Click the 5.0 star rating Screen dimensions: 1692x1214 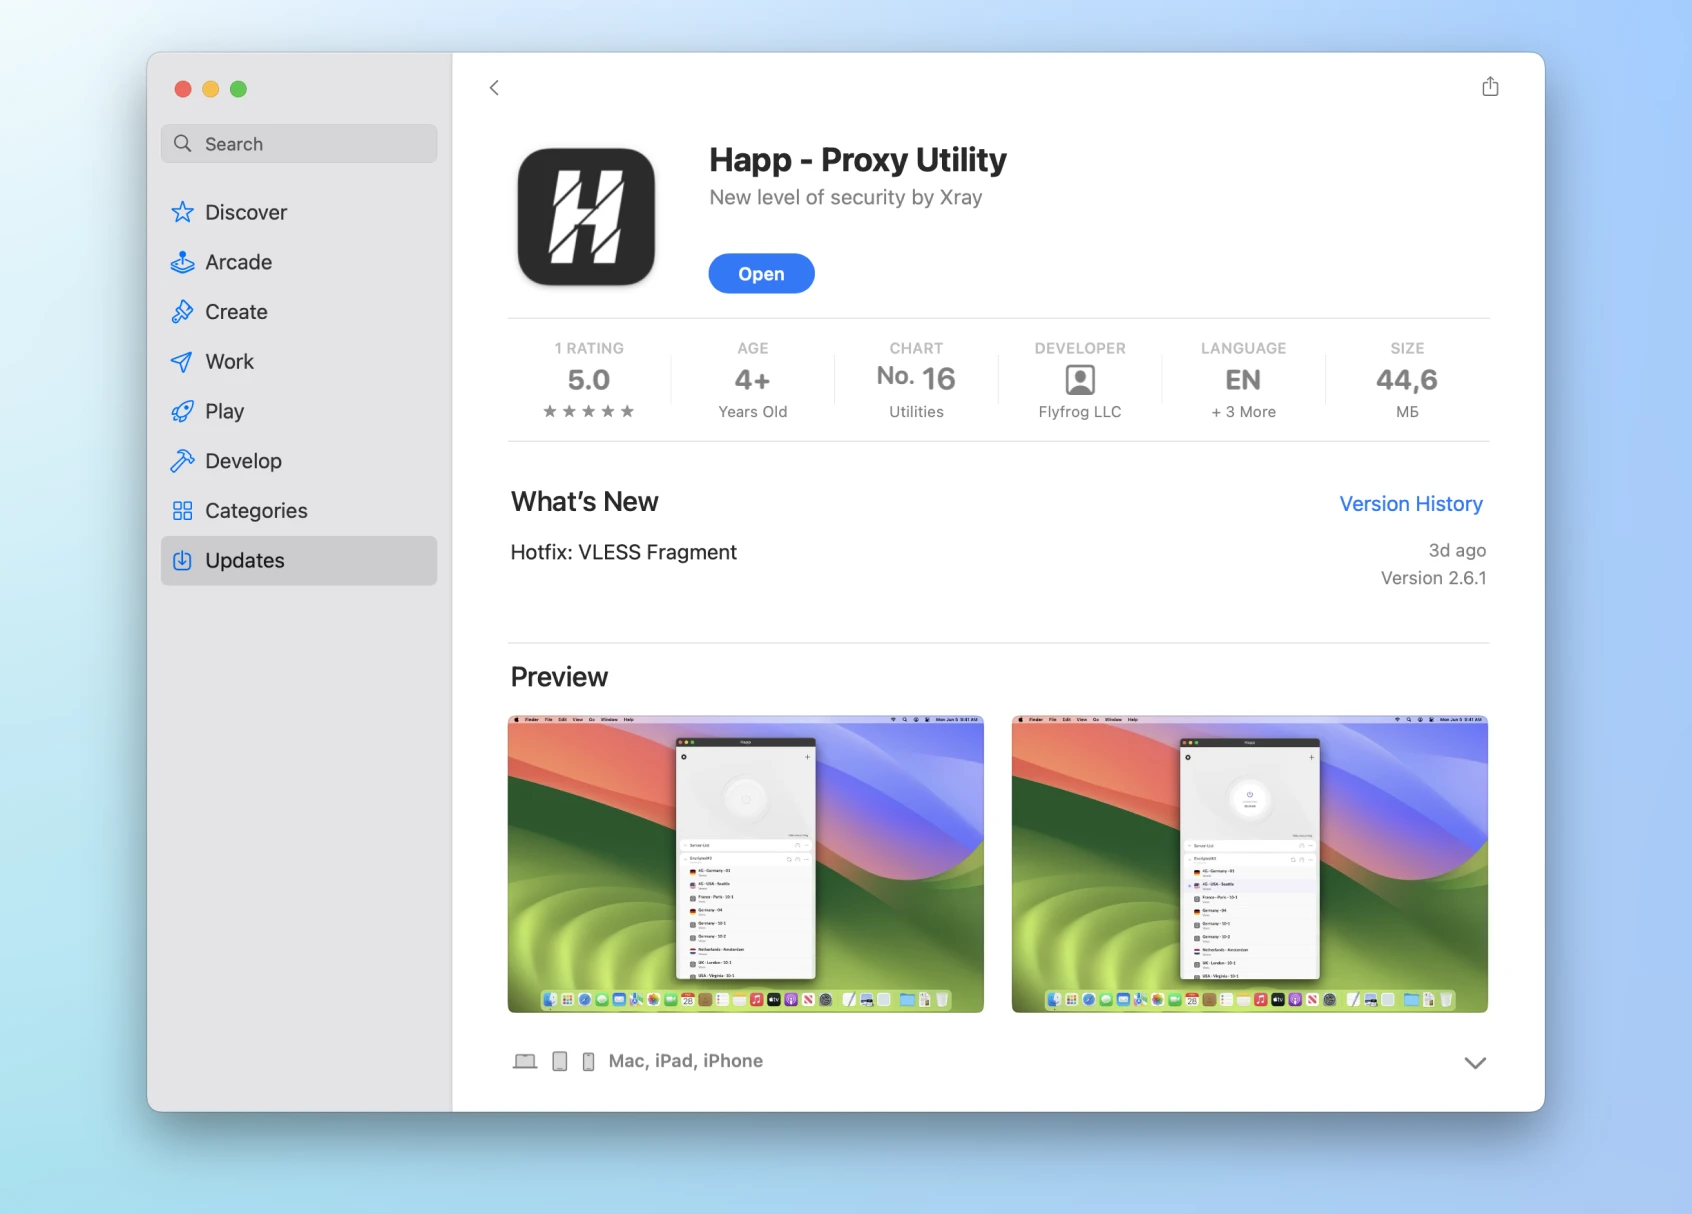point(589,381)
